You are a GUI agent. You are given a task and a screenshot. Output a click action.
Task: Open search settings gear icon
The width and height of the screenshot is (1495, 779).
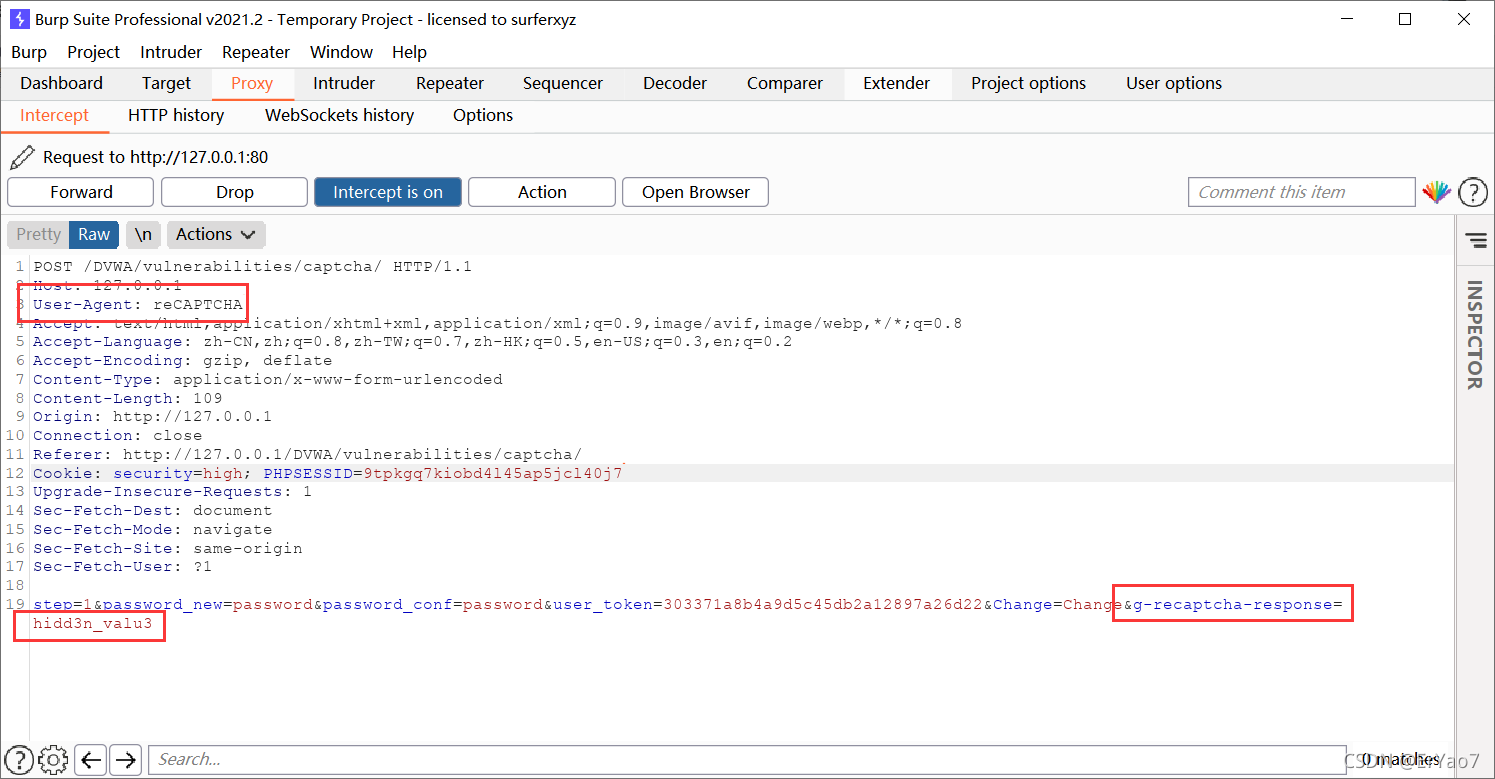click(54, 759)
